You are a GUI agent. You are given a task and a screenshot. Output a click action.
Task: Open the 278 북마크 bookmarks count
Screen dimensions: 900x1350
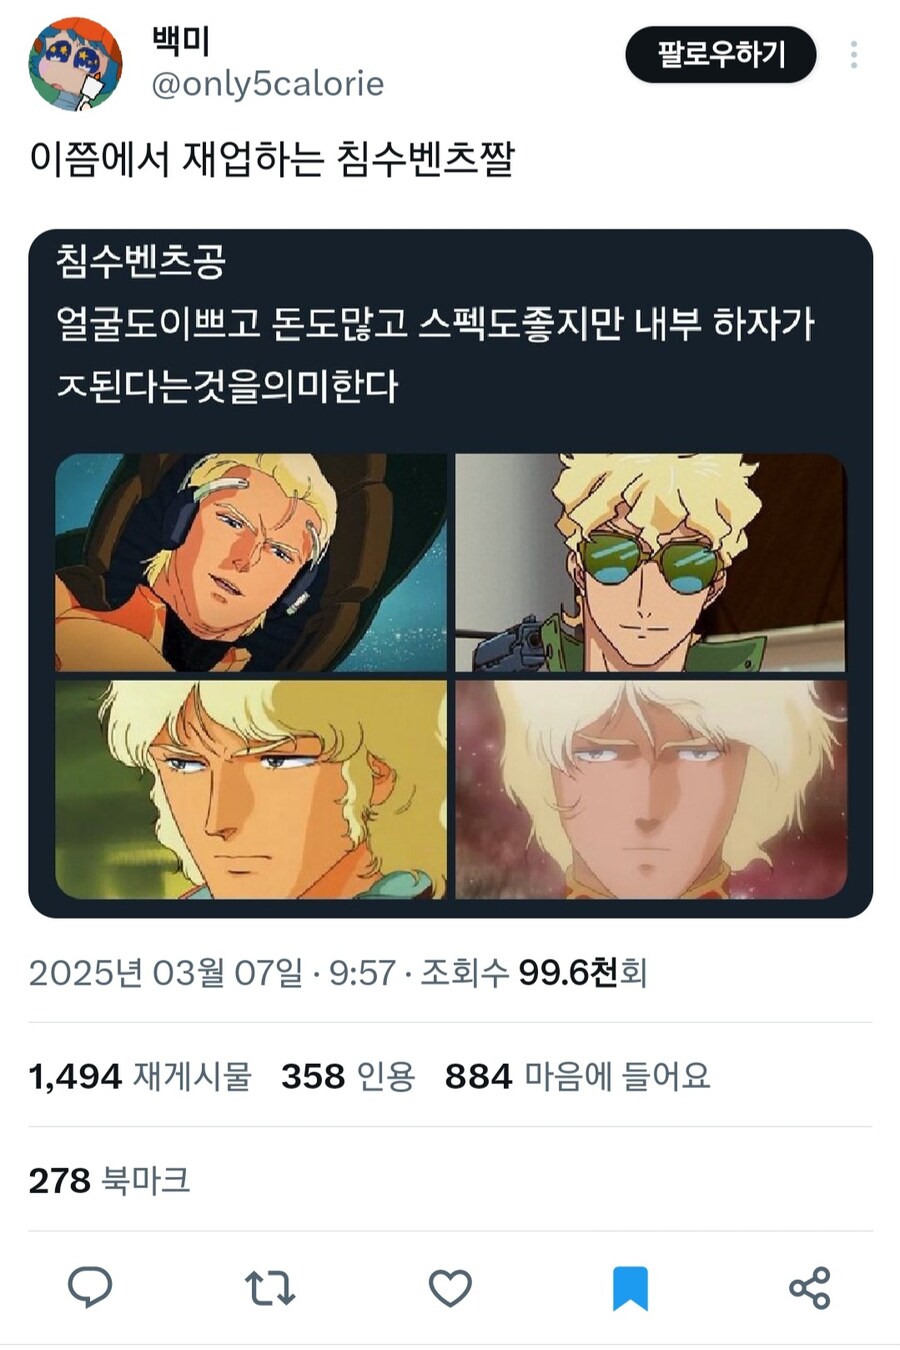click(x=109, y=1180)
